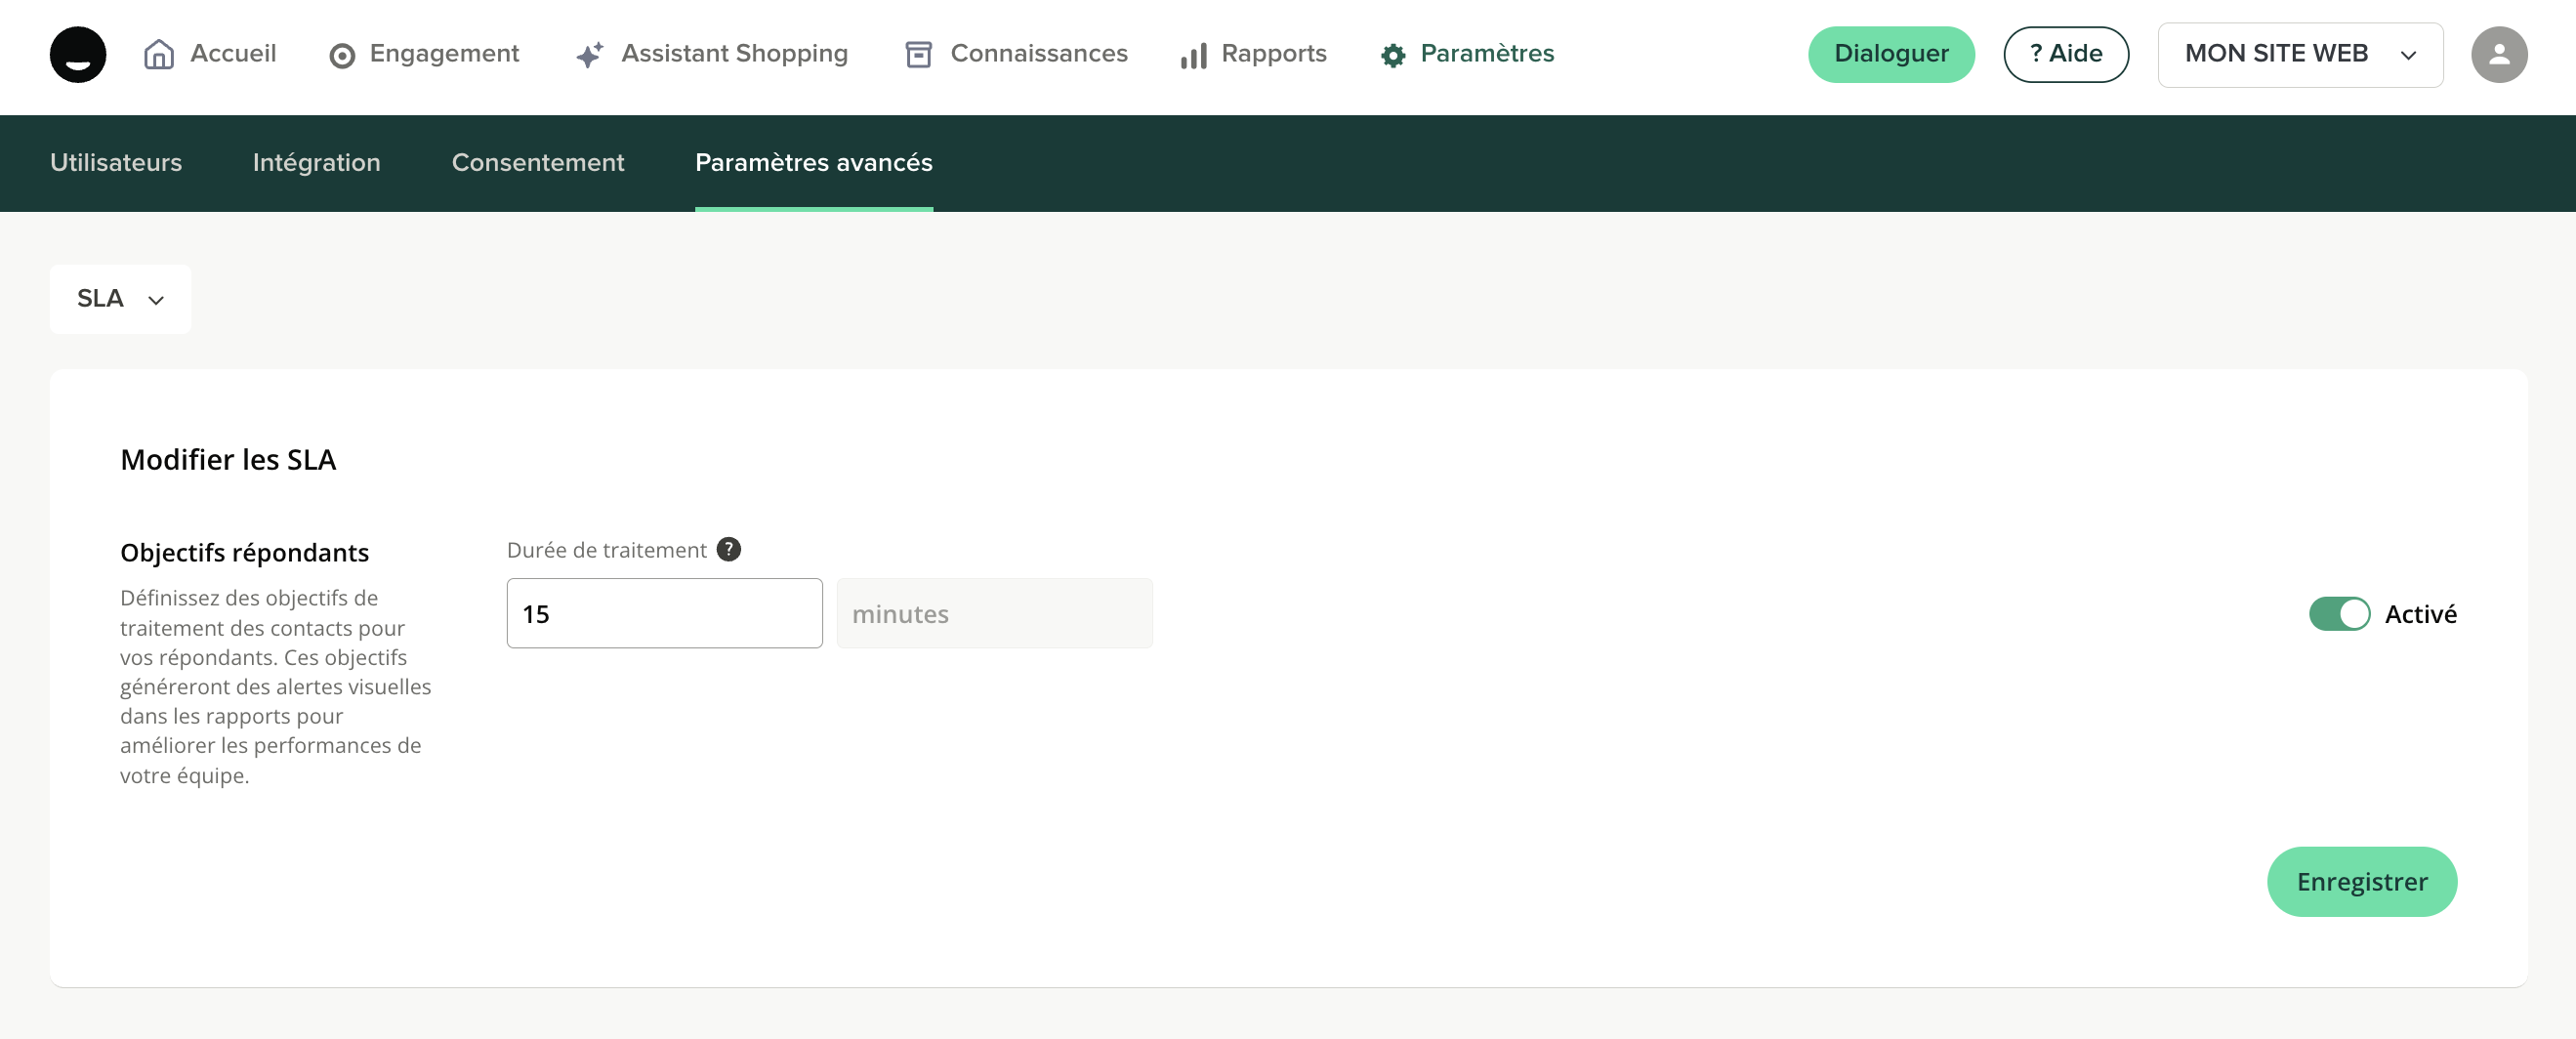The height and width of the screenshot is (1039, 2576).
Task: Show help tooltip for Durée de traitement
Action: pyautogui.click(x=729, y=549)
